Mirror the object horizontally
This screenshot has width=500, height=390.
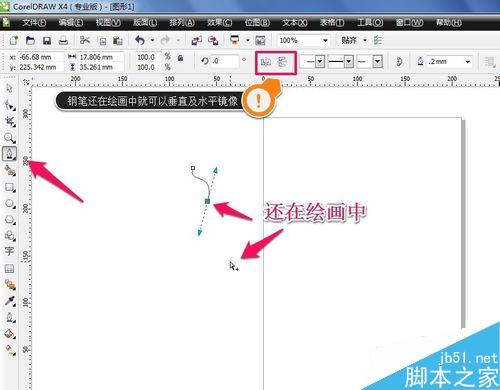(x=266, y=62)
